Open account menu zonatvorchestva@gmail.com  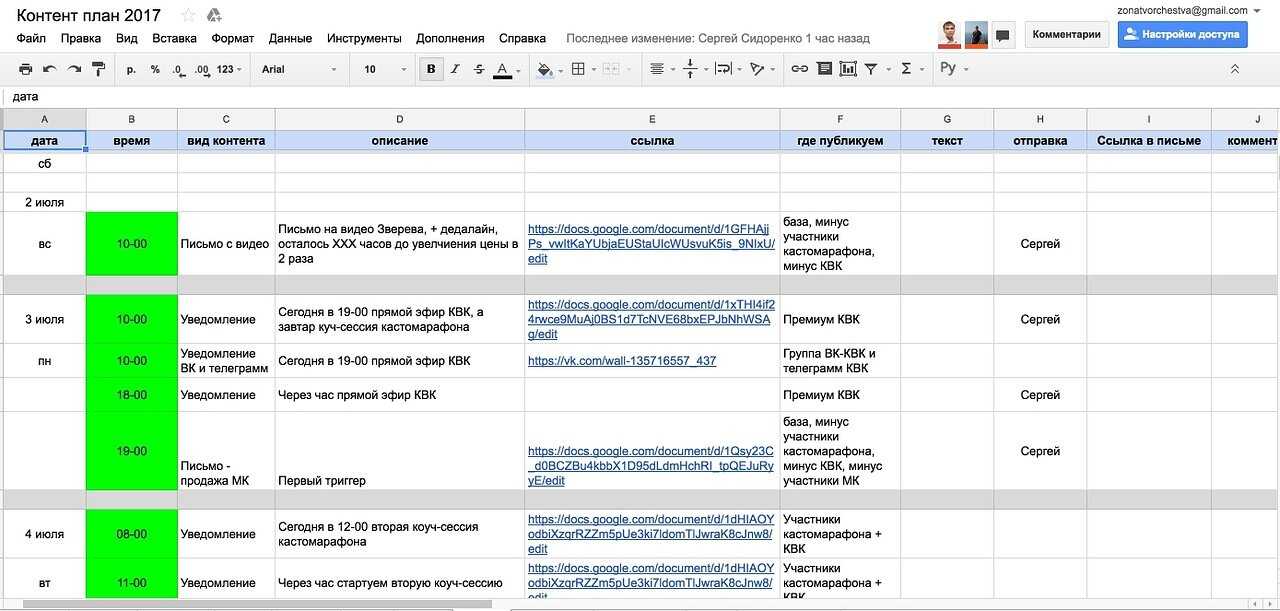(1189, 10)
